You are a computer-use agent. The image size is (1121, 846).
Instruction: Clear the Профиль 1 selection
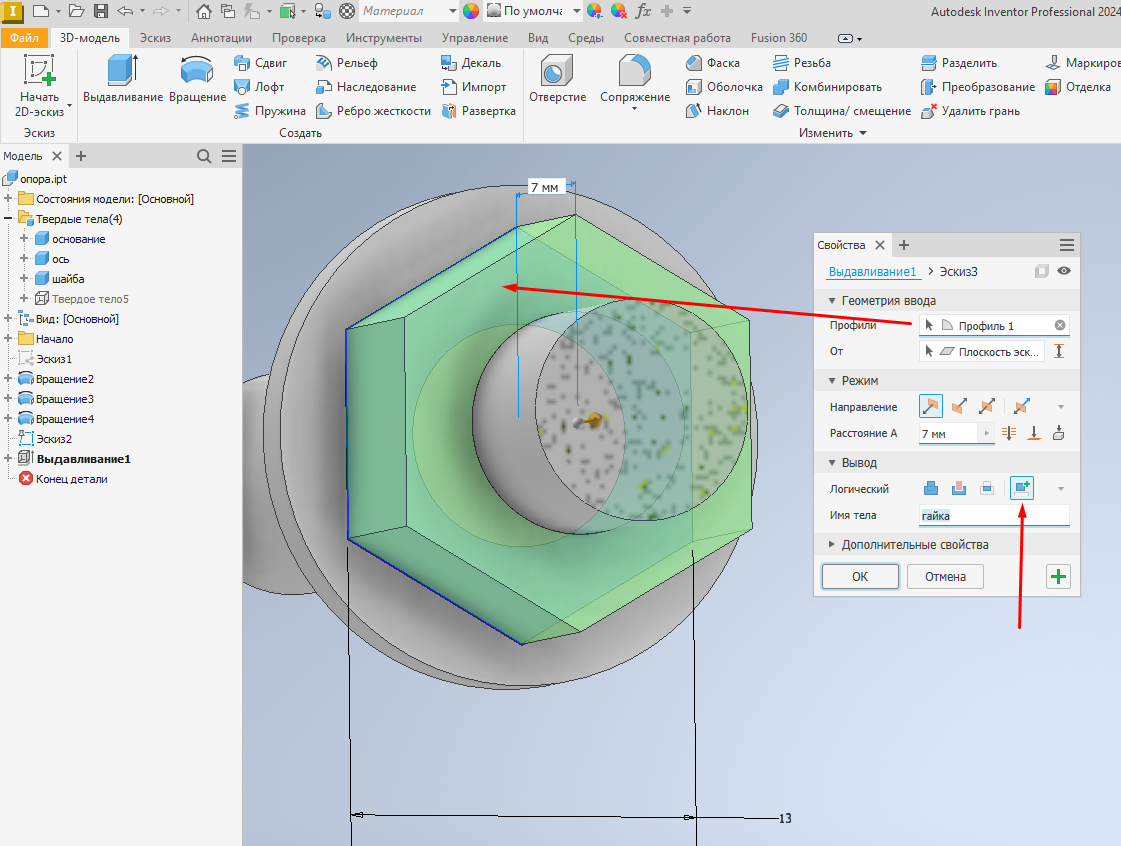coord(1060,325)
